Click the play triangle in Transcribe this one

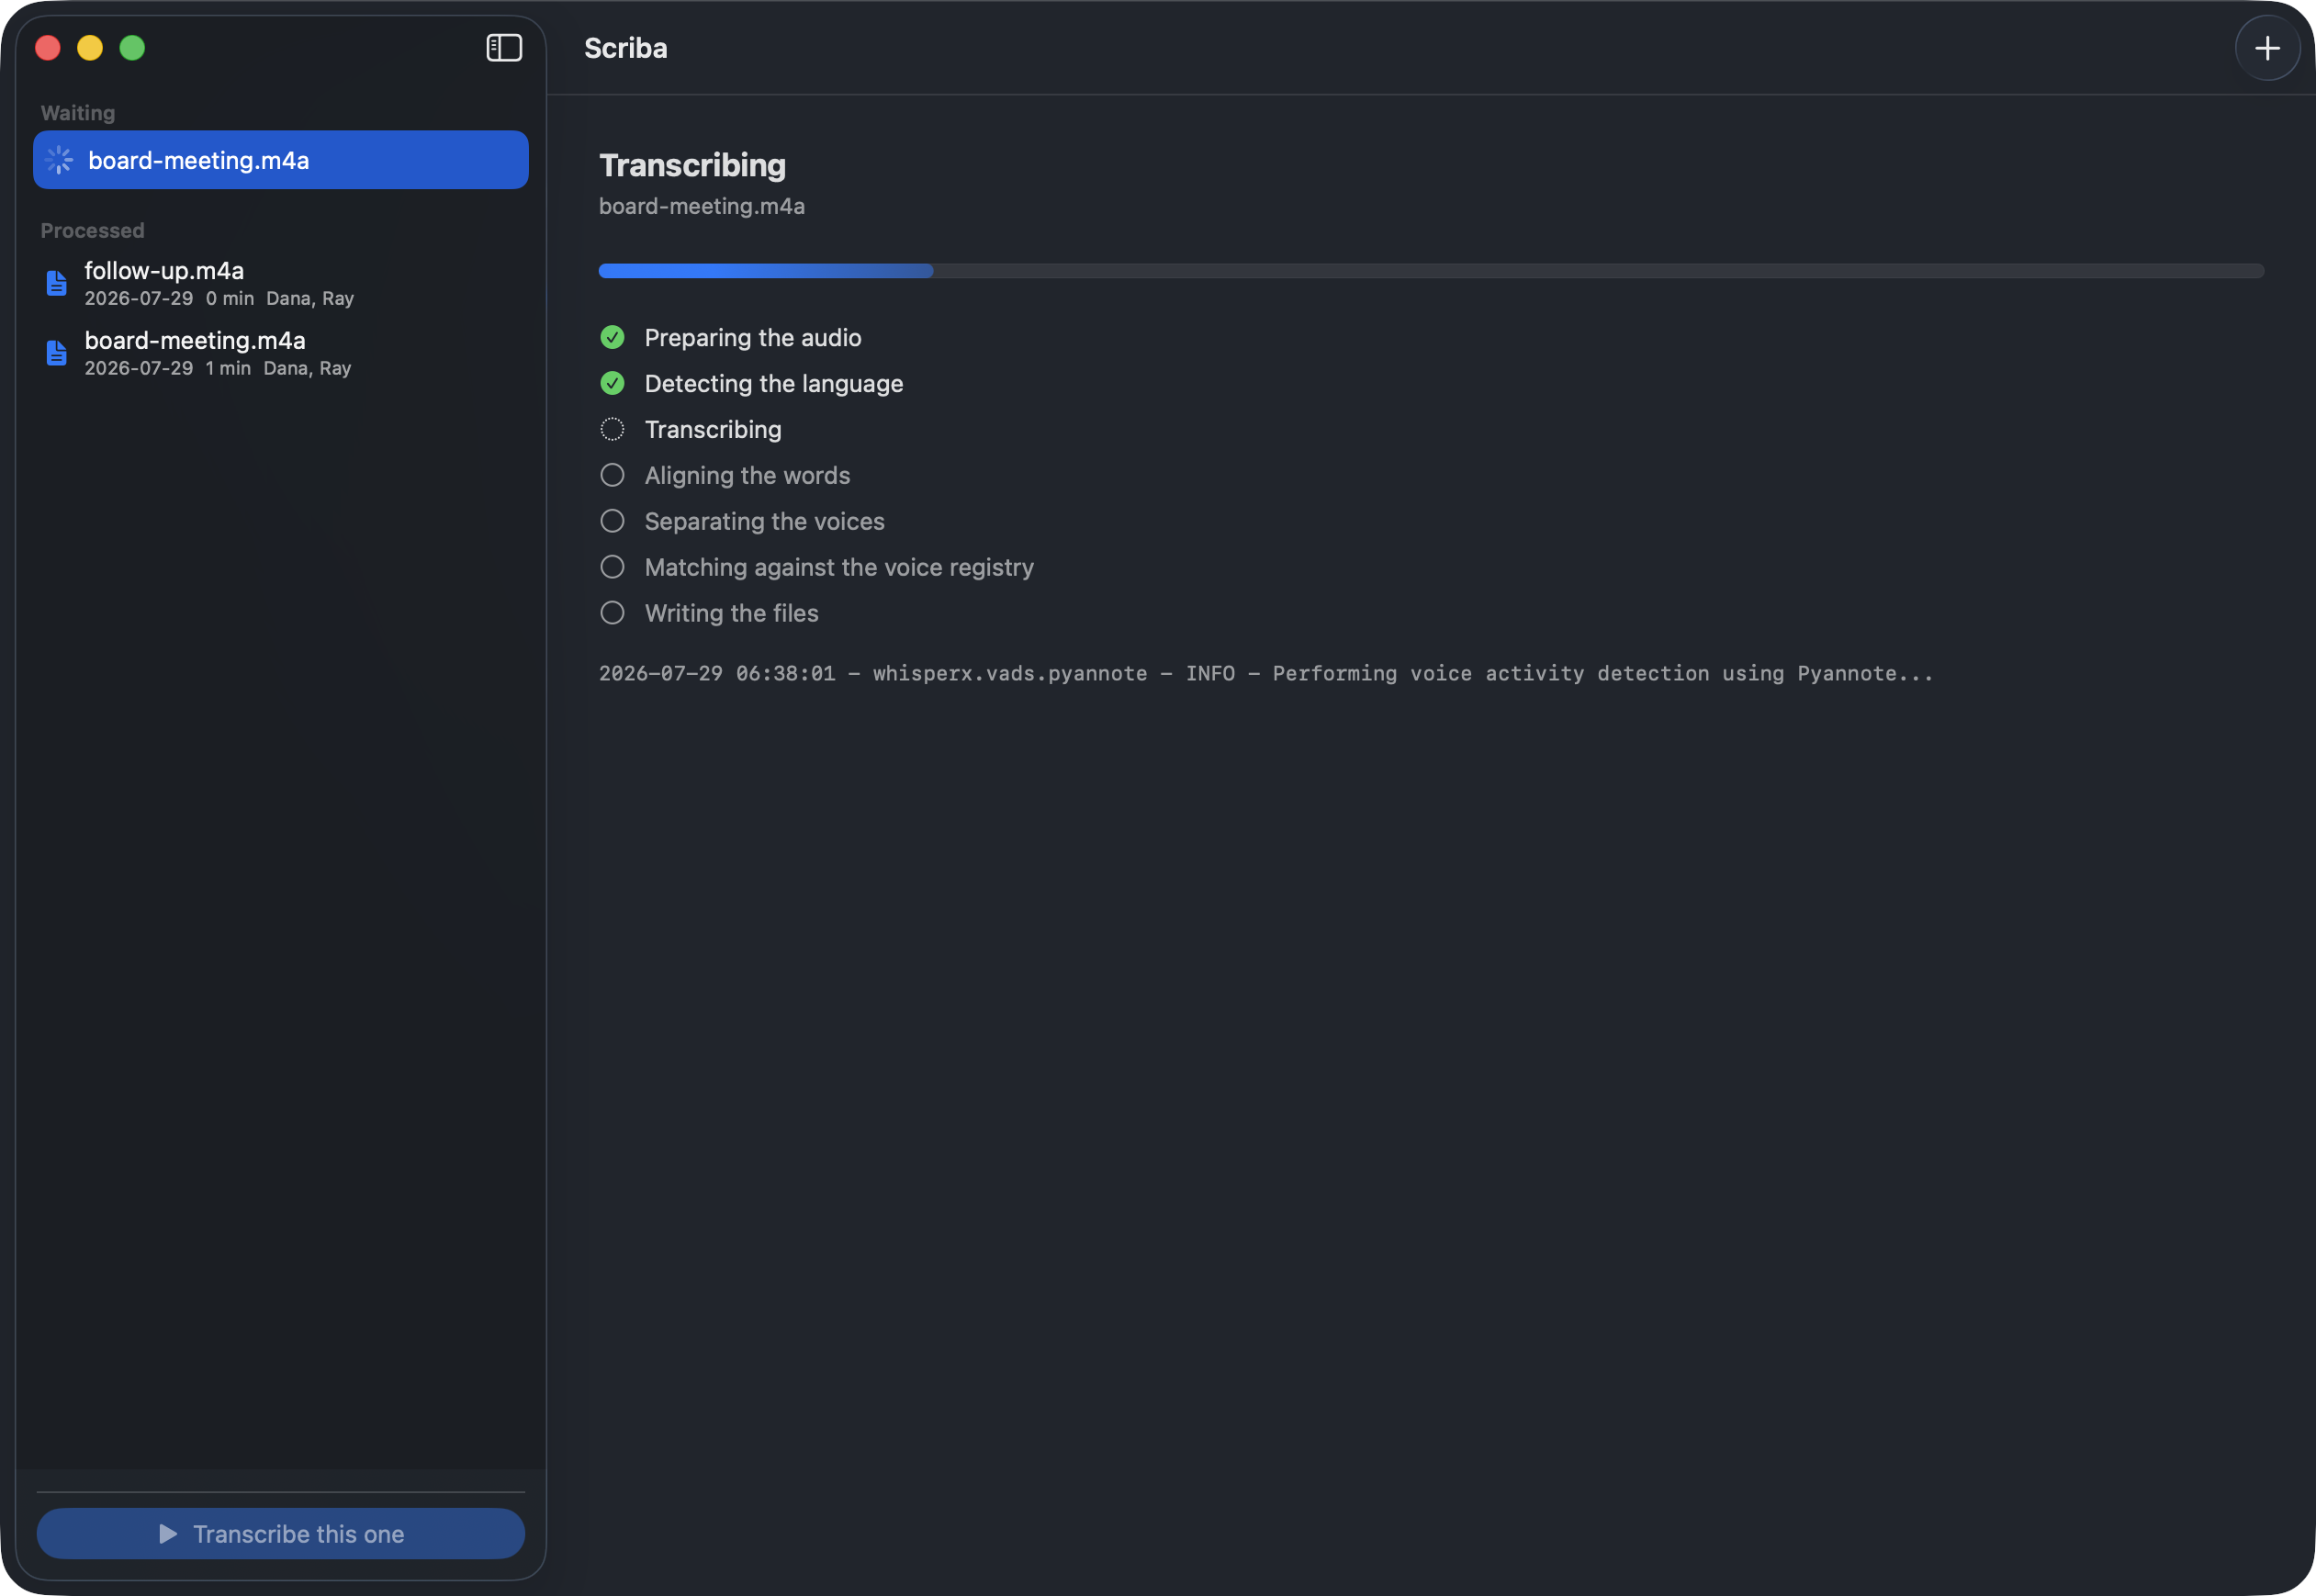[x=168, y=1534]
